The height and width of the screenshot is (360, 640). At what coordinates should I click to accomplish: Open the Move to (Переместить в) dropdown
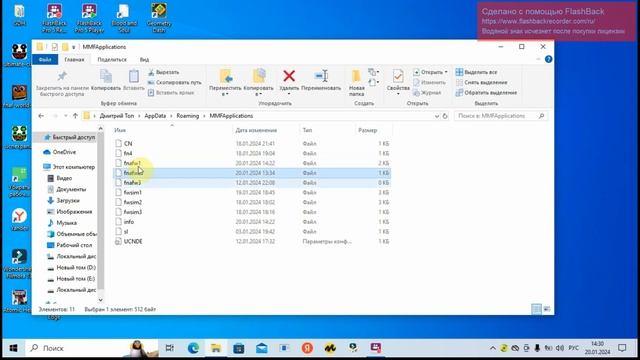(225, 82)
